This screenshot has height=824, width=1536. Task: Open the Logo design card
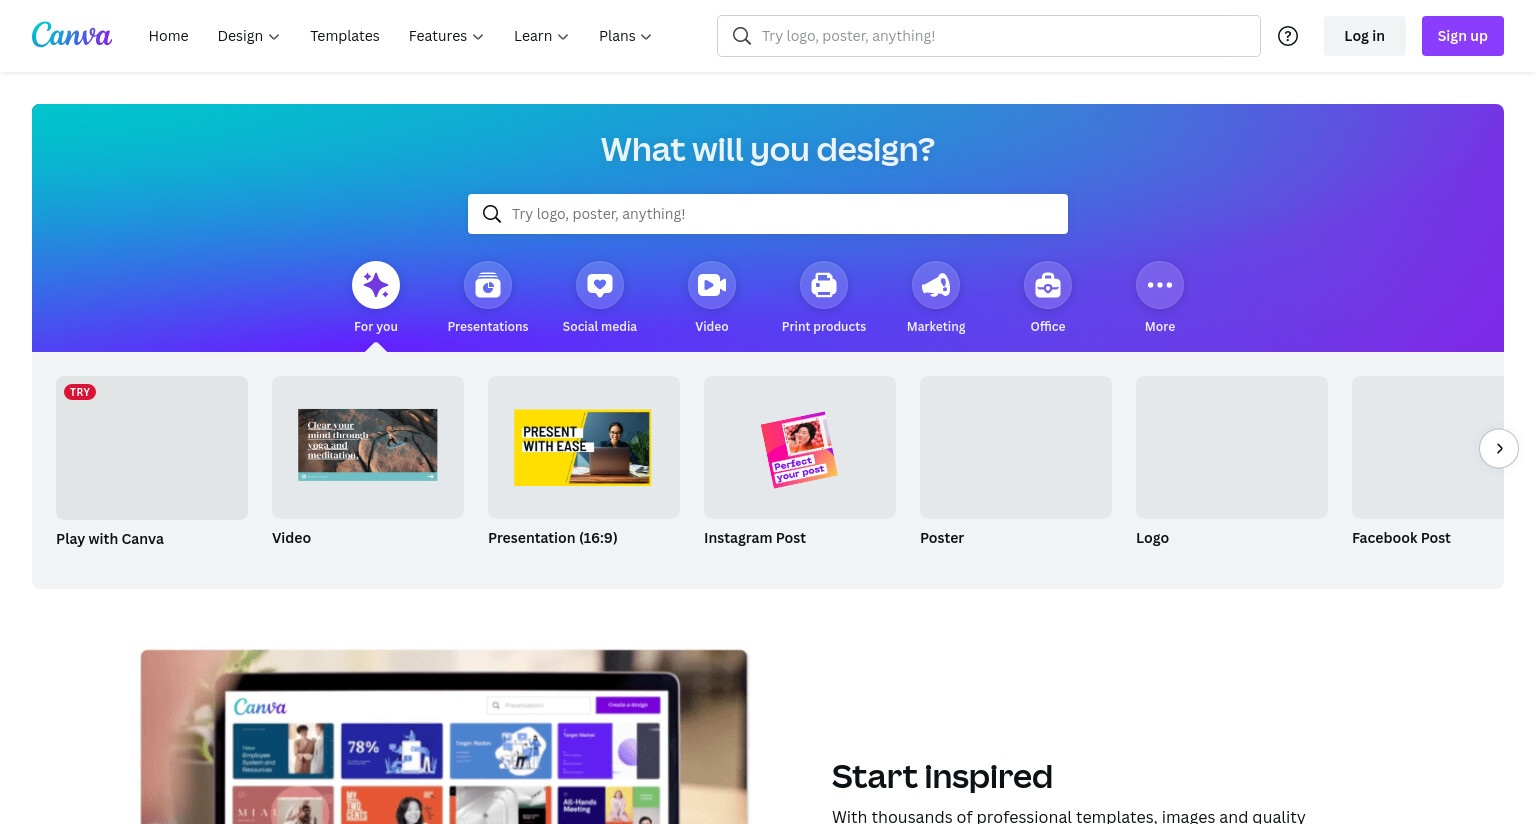[x=1232, y=447]
